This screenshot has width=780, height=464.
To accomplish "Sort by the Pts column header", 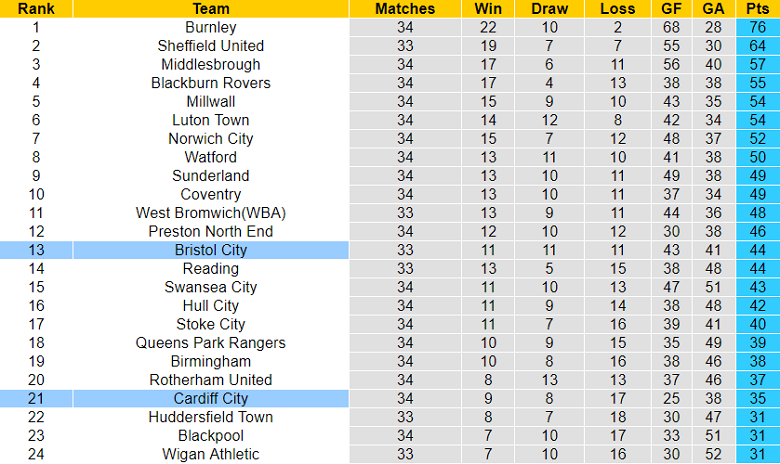I will tap(760, 9).
